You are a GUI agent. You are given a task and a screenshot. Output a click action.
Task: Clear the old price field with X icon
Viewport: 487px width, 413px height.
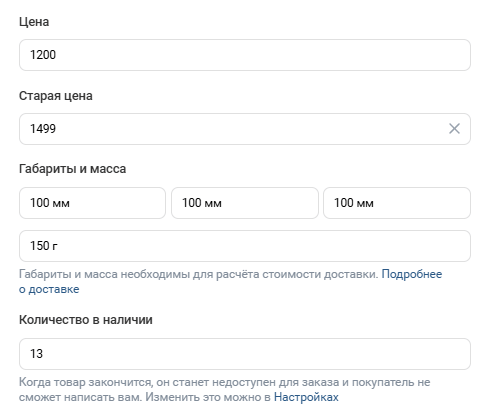[454, 129]
